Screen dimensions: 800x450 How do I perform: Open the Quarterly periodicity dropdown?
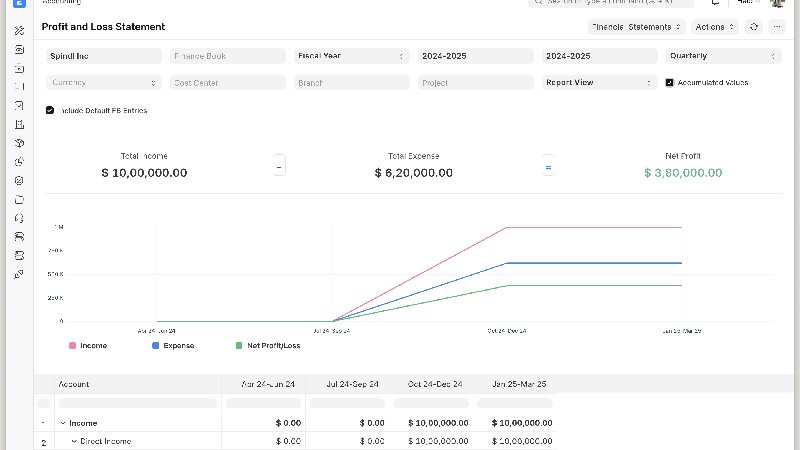pos(723,56)
